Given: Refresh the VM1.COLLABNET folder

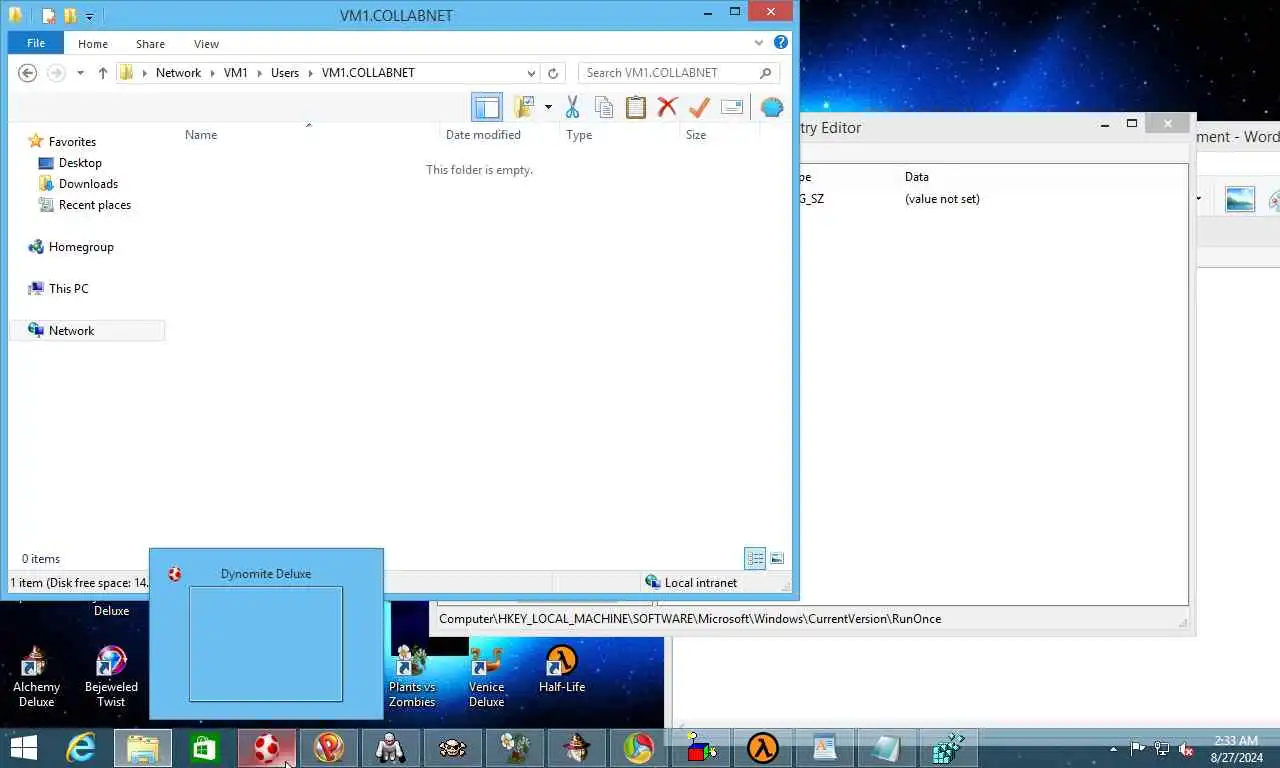Looking at the screenshot, I should [x=553, y=72].
